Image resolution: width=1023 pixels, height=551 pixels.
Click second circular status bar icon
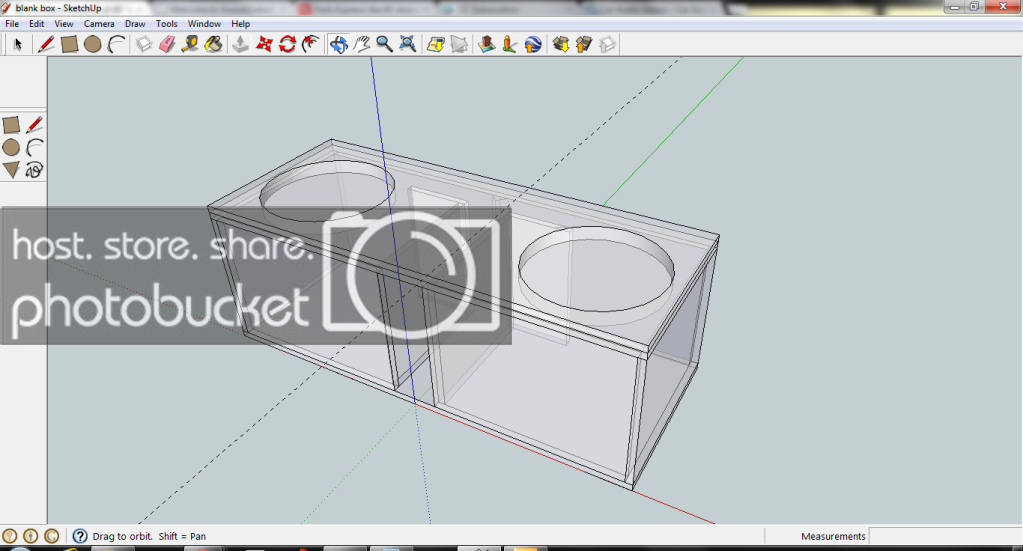point(31,536)
